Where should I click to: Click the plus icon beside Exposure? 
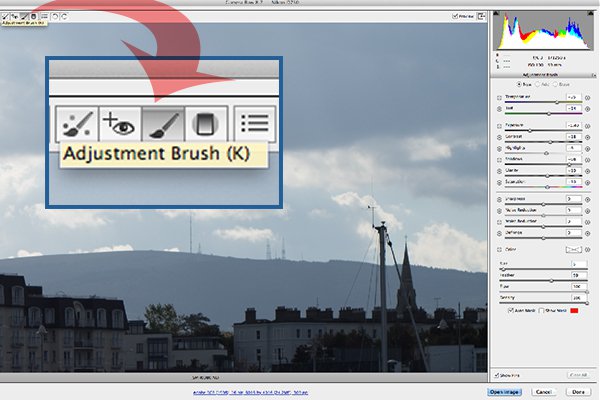tap(588, 126)
